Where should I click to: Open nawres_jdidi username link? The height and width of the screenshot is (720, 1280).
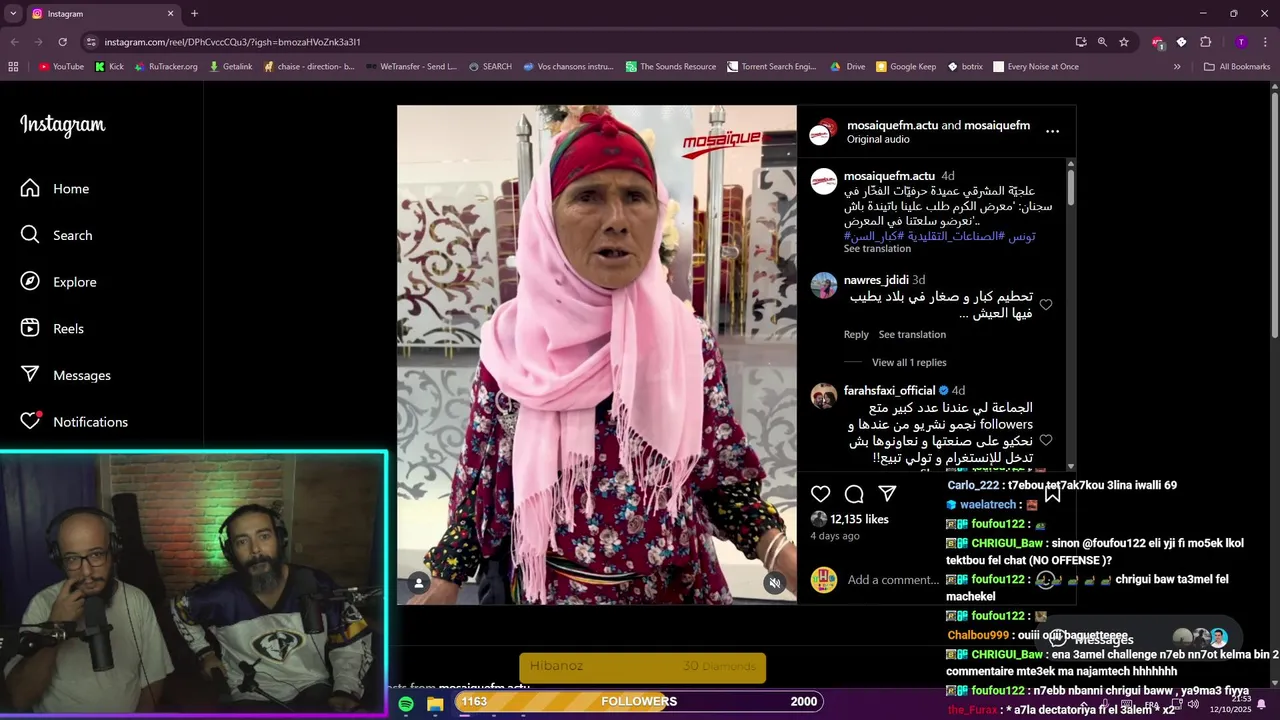coord(876,280)
